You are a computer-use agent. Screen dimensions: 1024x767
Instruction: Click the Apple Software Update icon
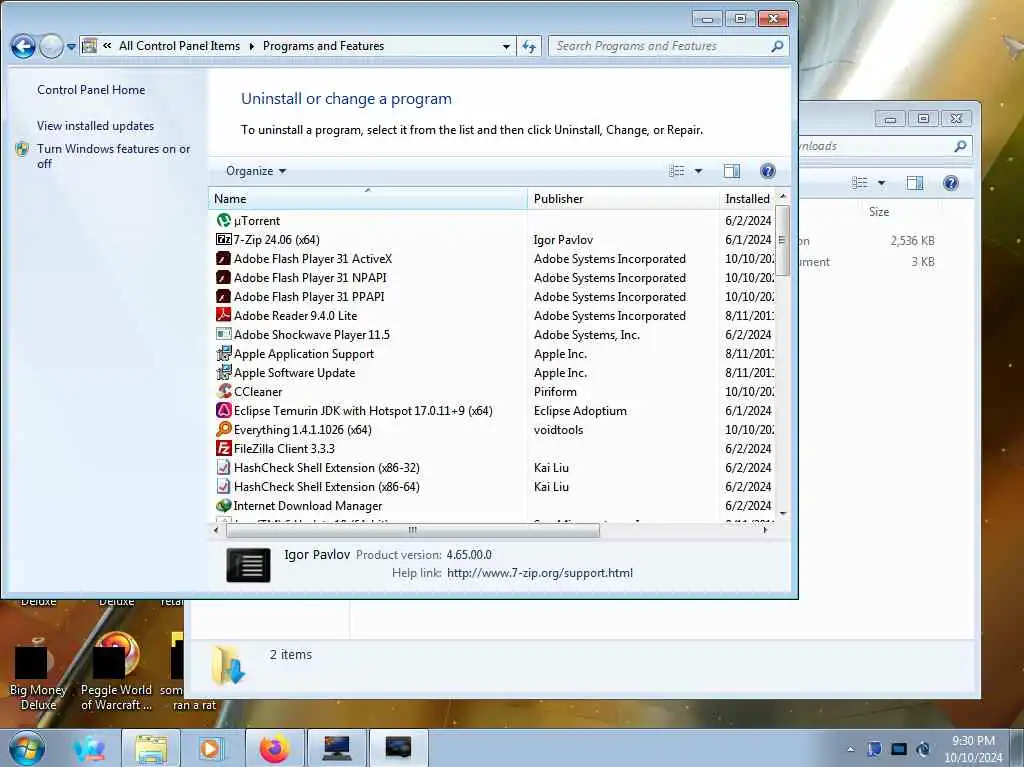click(223, 372)
